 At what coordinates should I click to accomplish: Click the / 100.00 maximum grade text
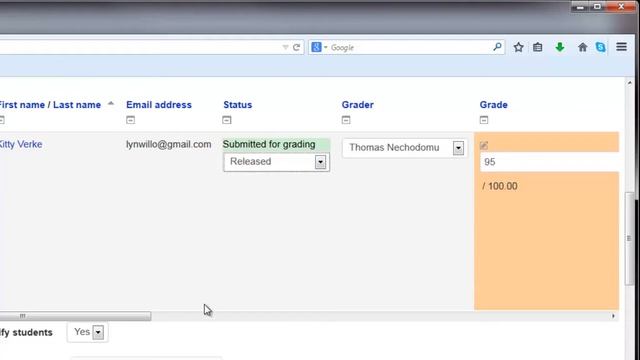(x=500, y=186)
